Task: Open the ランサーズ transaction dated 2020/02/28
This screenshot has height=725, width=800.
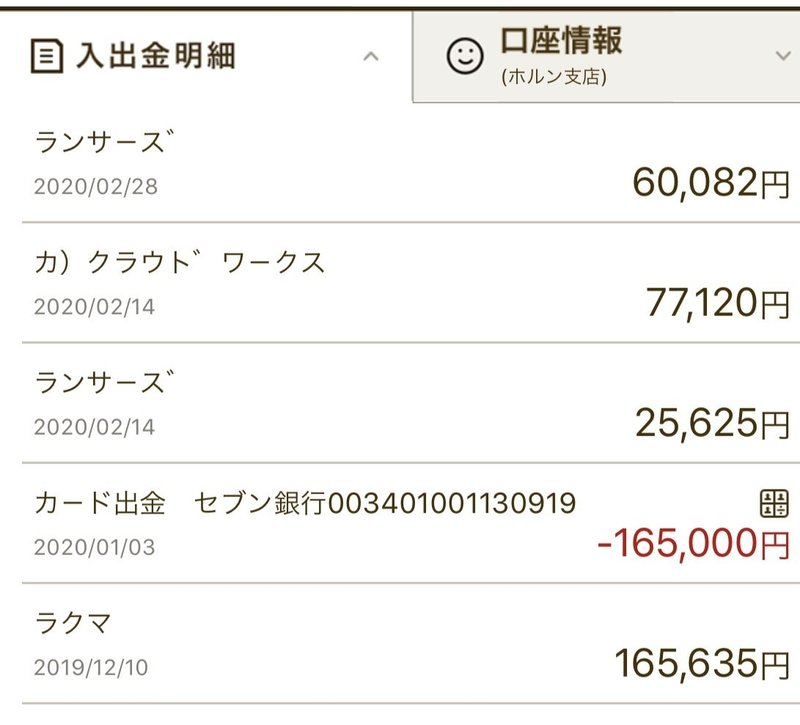Action: (400, 165)
